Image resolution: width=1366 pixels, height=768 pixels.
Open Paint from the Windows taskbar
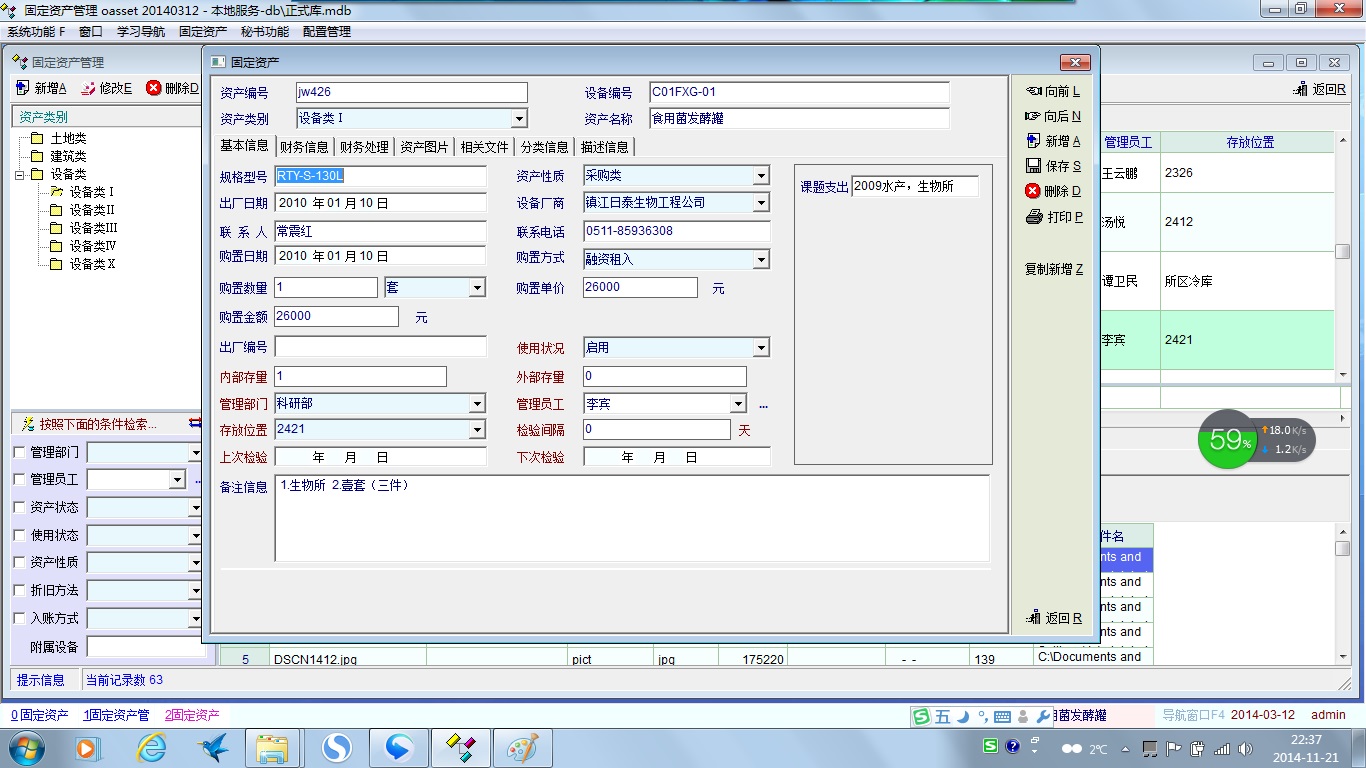pos(522,747)
